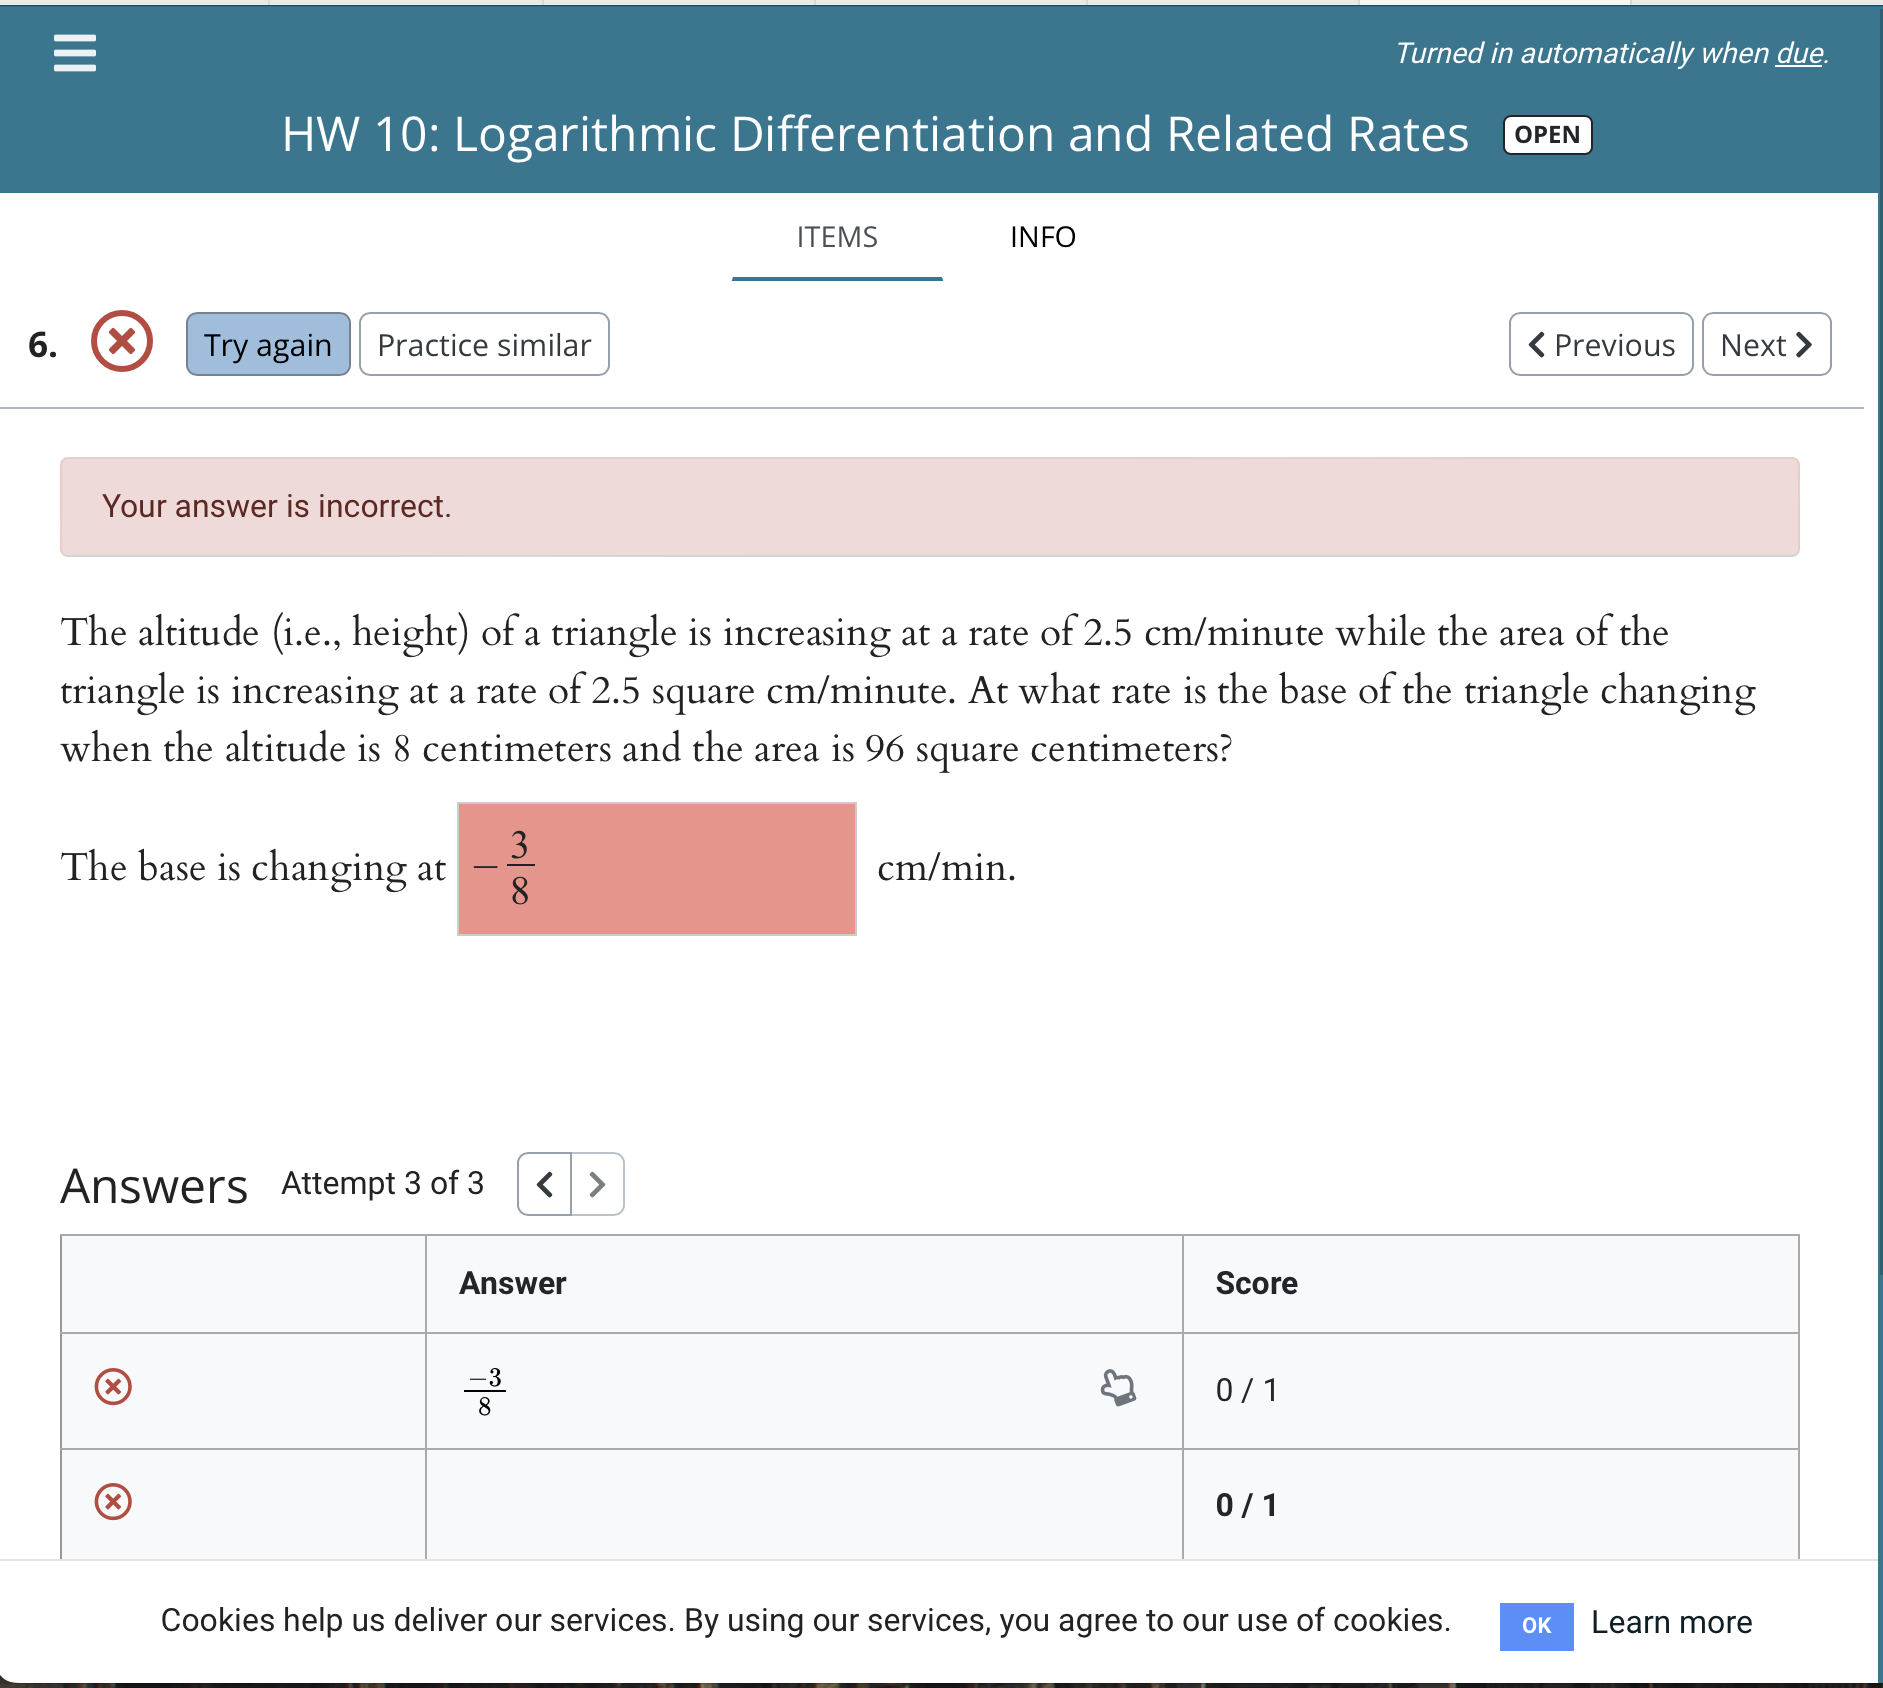Advance using the next attempt arrow
The height and width of the screenshot is (1688, 1883).
(597, 1184)
